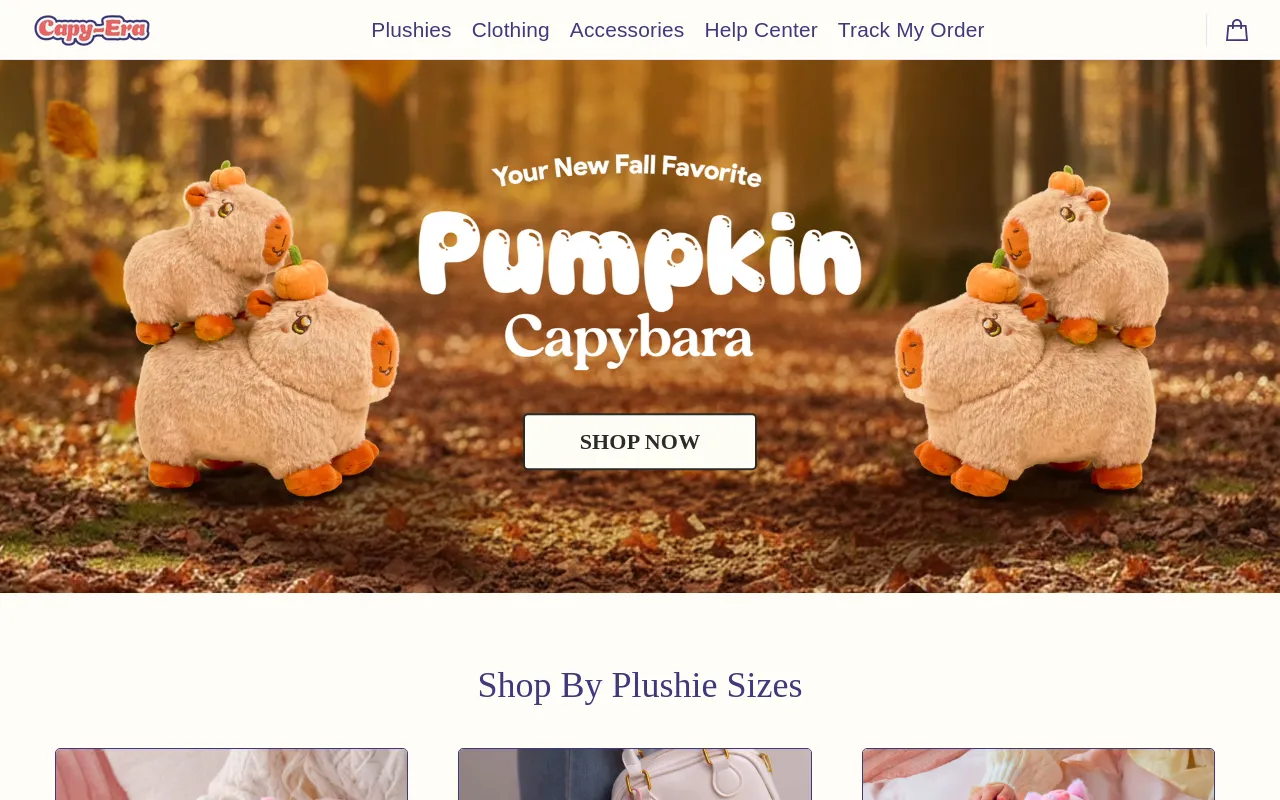The width and height of the screenshot is (1280, 800).
Task: Click Your New Fall Favorite tagline
Action: click(627, 171)
